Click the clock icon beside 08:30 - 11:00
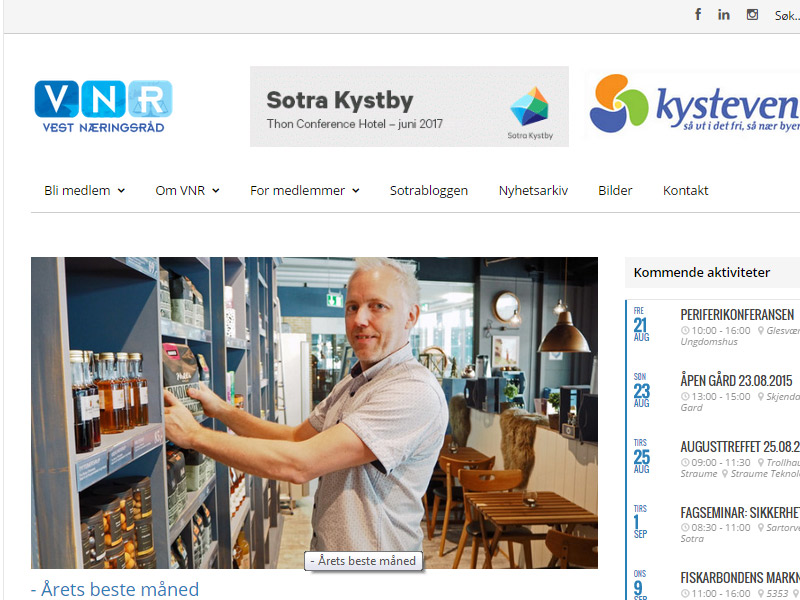800x600 pixels. (685, 528)
